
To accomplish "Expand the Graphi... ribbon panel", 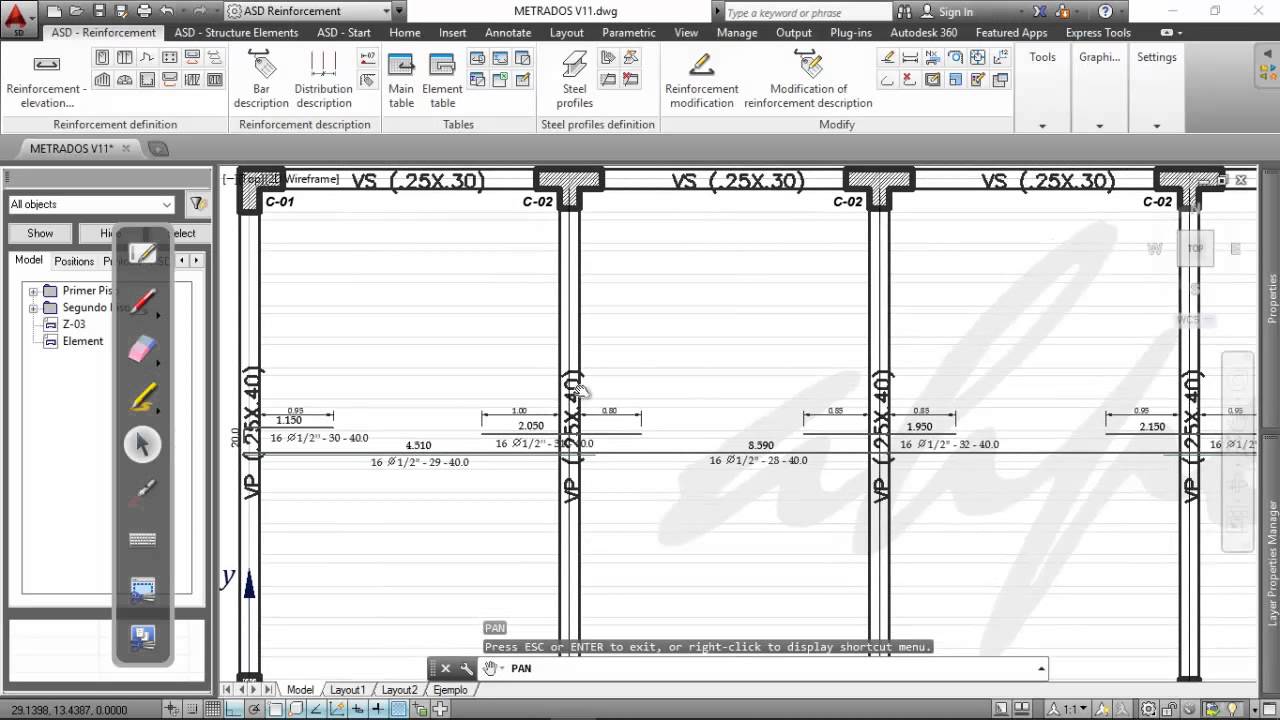I will coord(1099,126).
